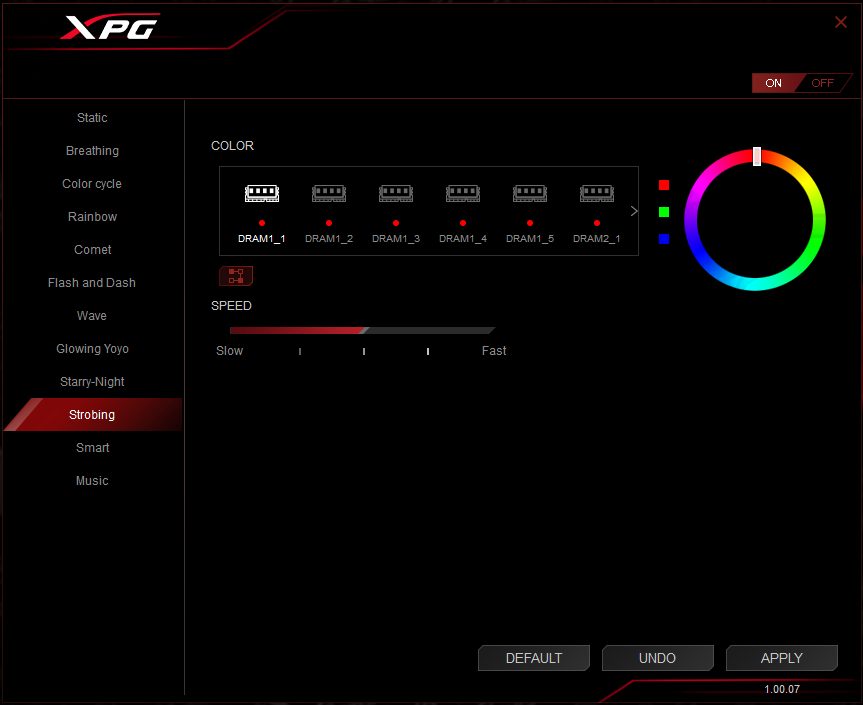Click the DRAM1_1 label
Image resolution: width=863 pixels, height=705 pixels.
click(x=262, y=239)
